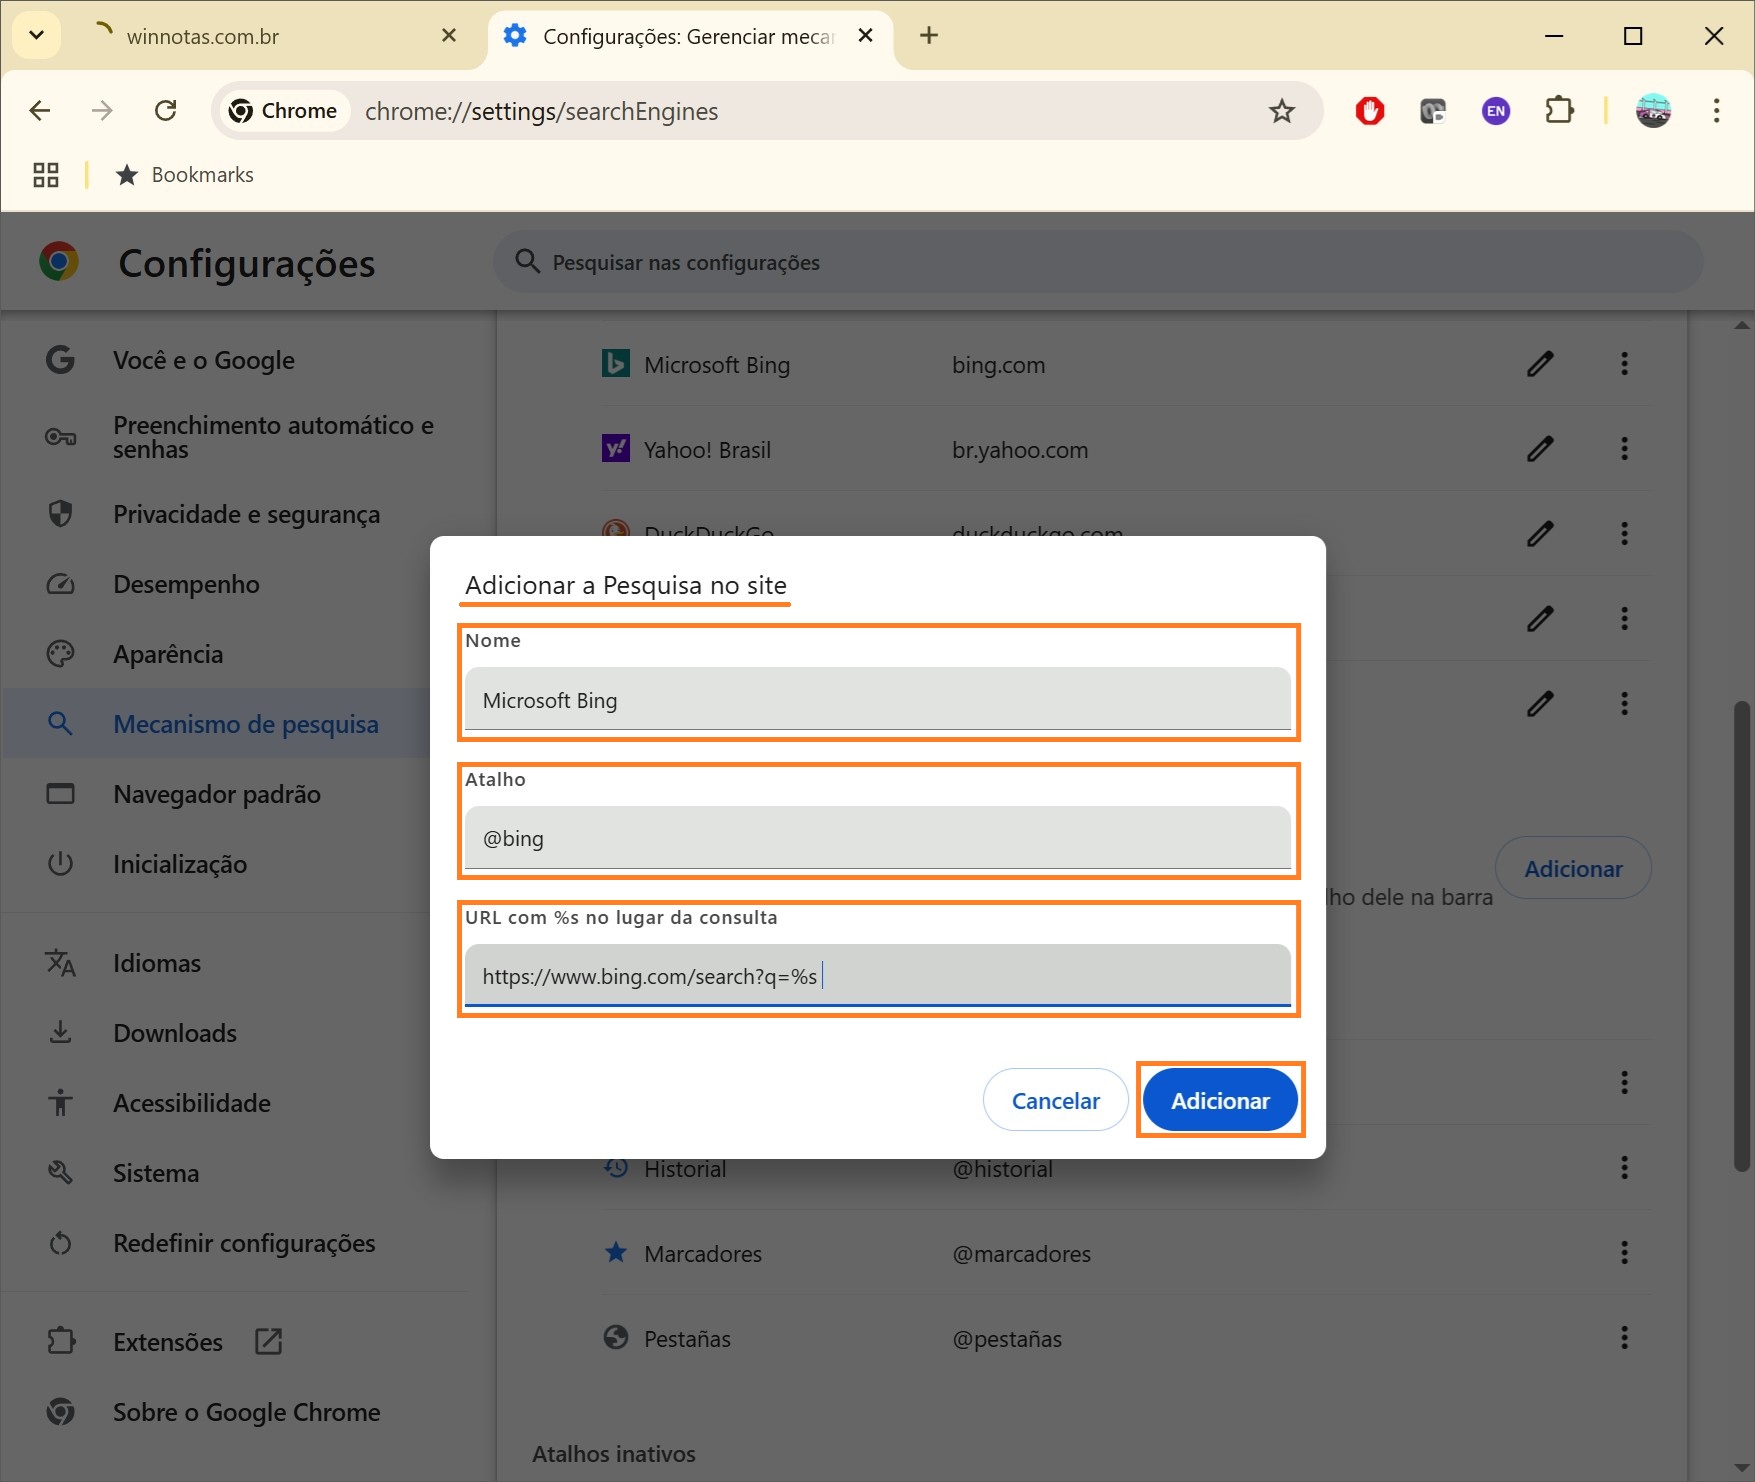Open Sistema settings
This screenshot has height=1482, width=1755.
point(156,1173)
